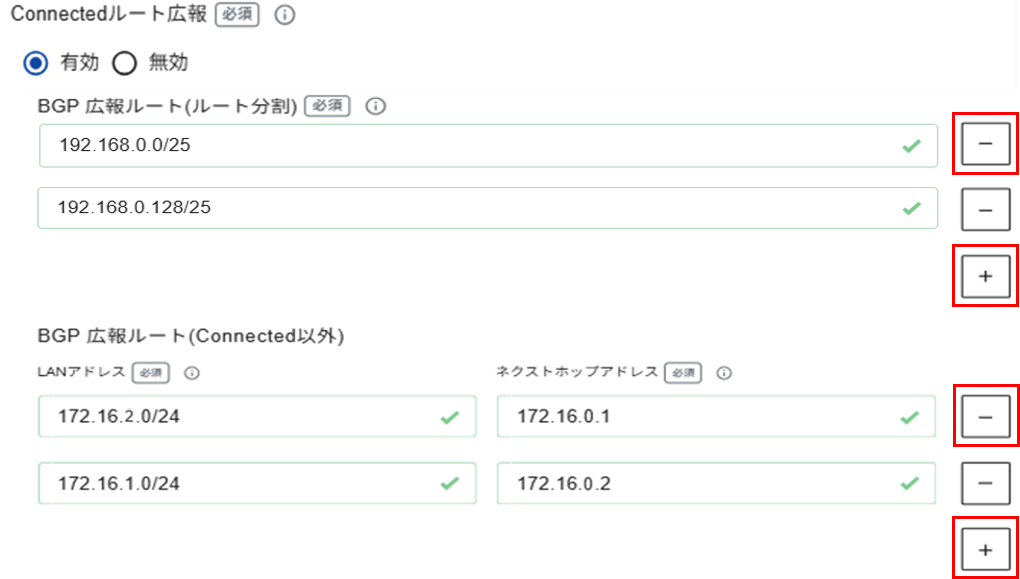Edit the 172.16.0.2 next hop field
Viewport: 1020px width, 579px height.
717,483
